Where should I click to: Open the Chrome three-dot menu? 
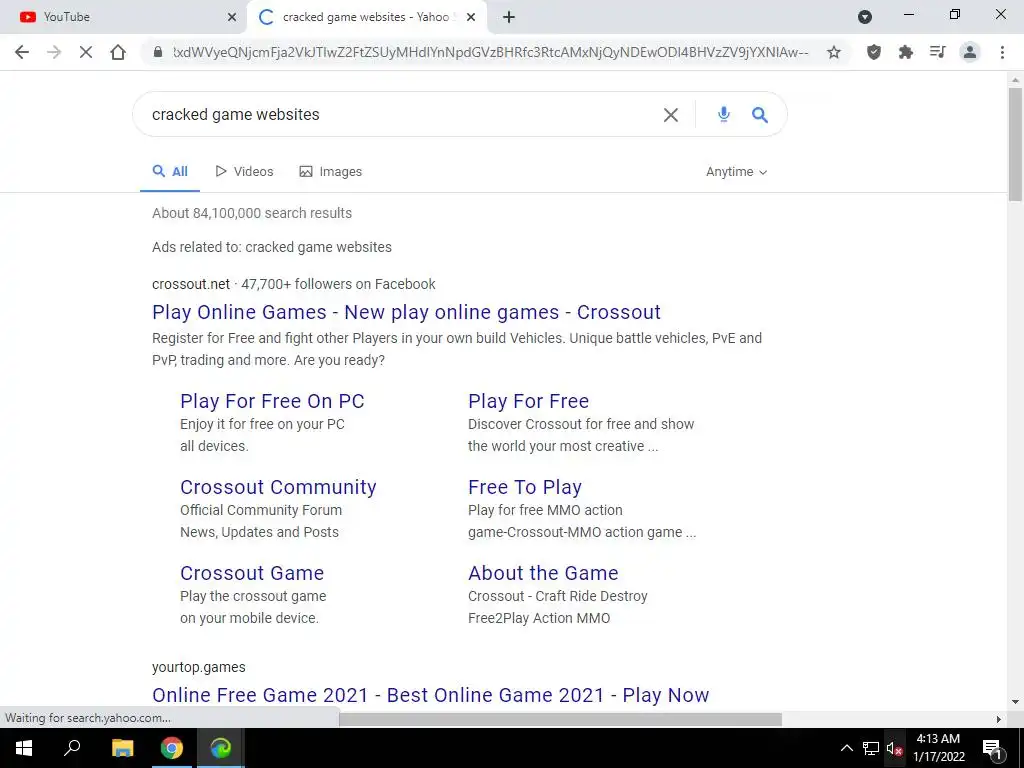coord(1002,52)
